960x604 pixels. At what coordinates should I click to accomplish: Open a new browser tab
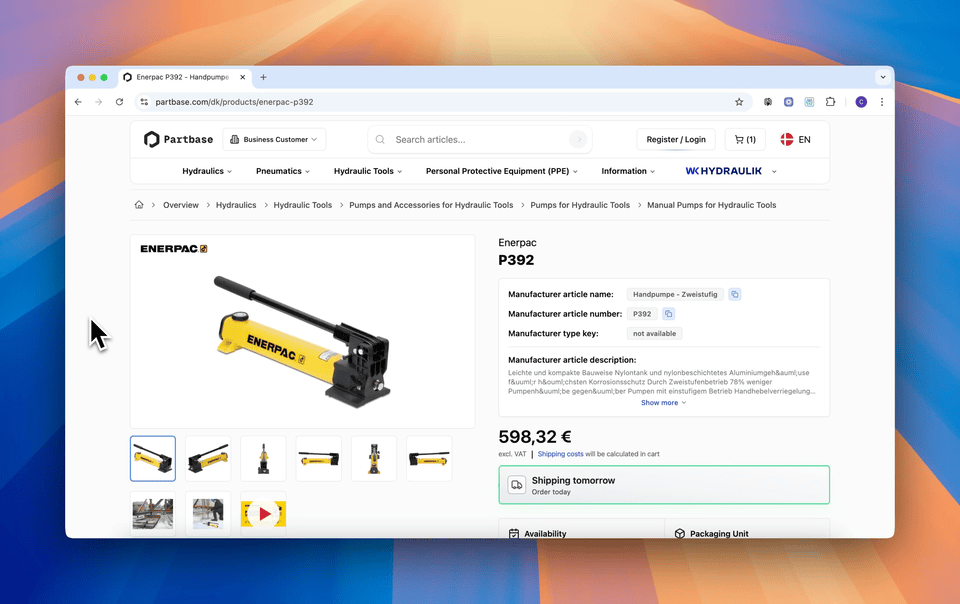[x=263, y=77]
